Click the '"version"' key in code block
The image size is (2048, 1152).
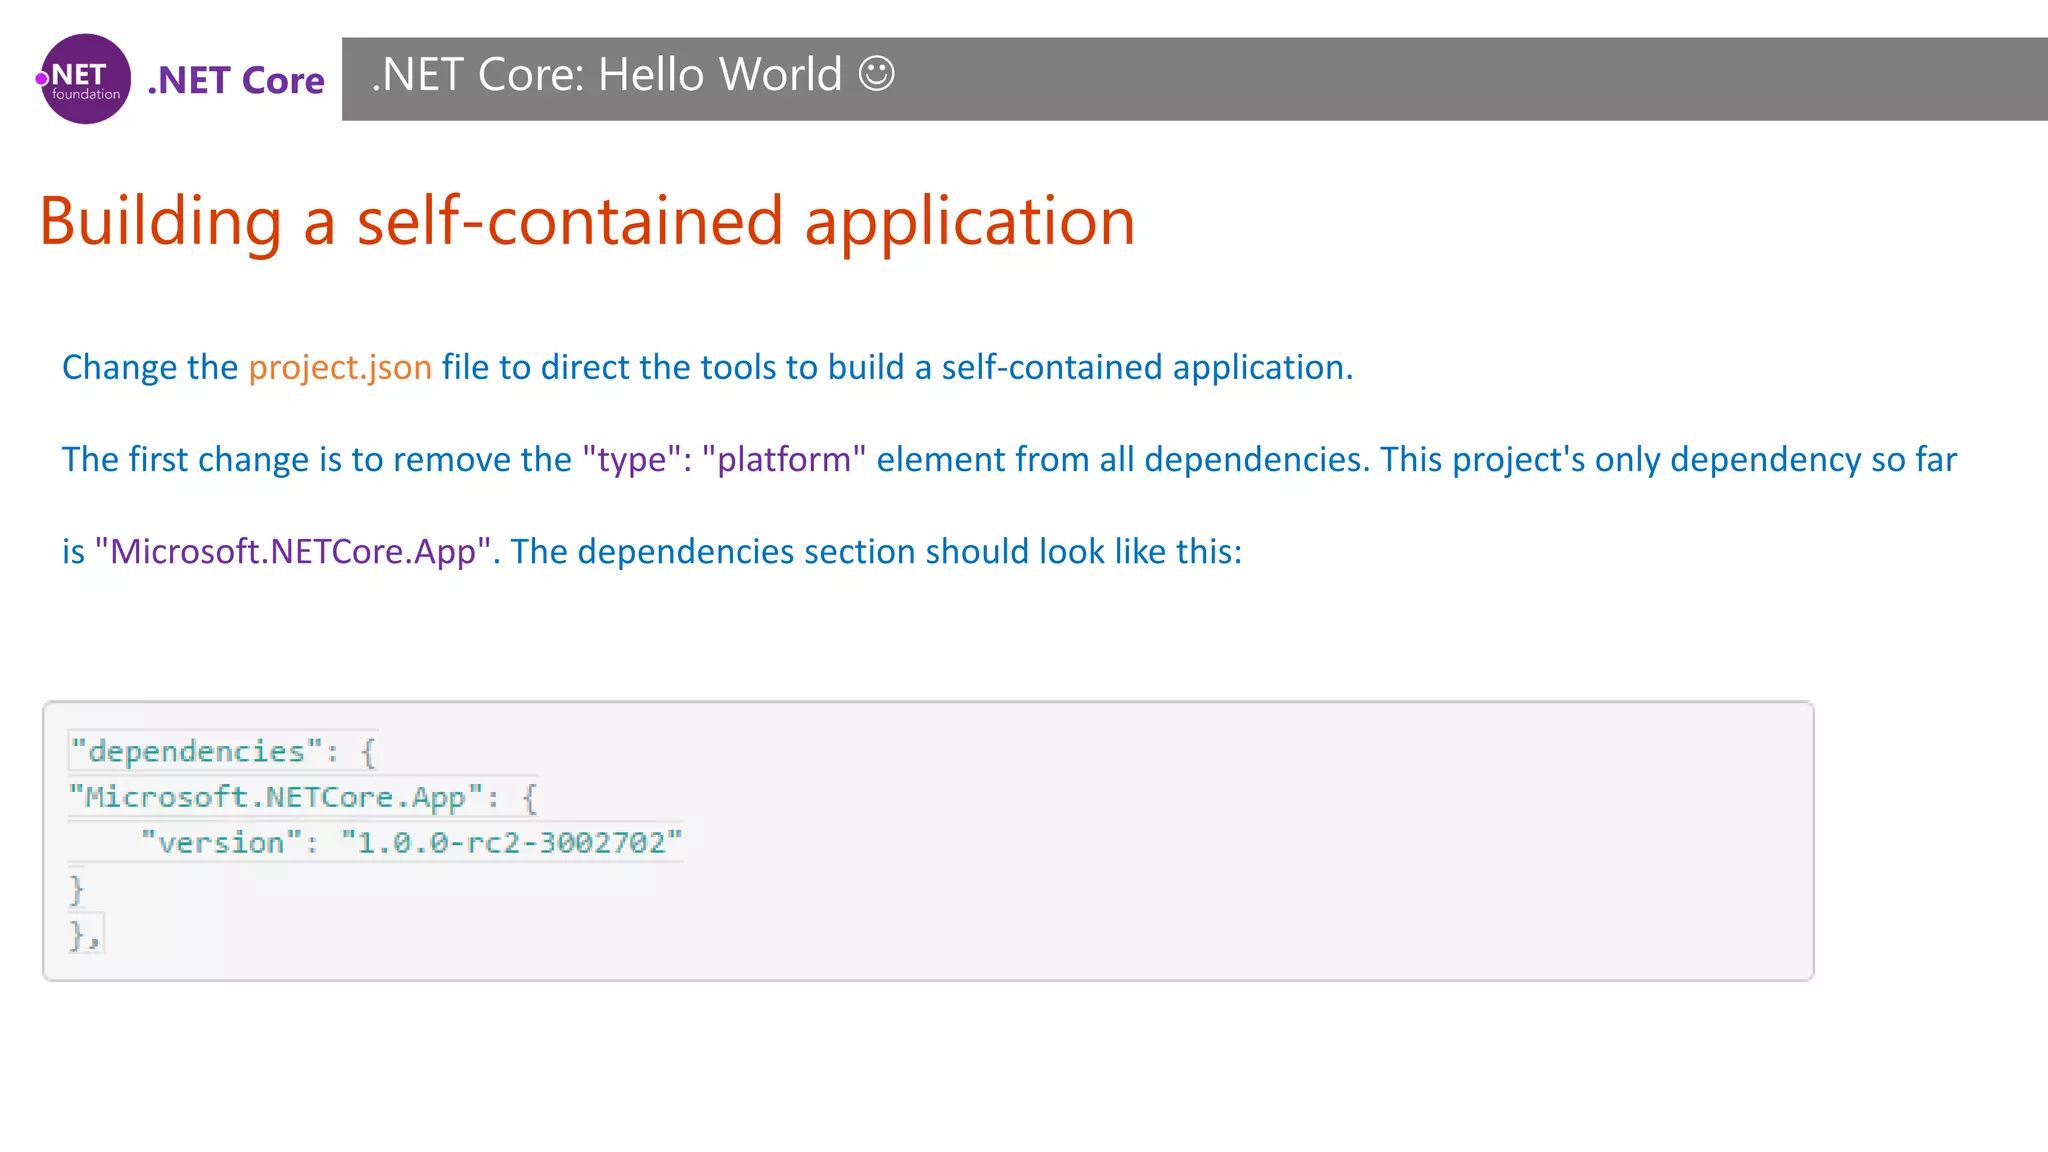click(220, 843)
